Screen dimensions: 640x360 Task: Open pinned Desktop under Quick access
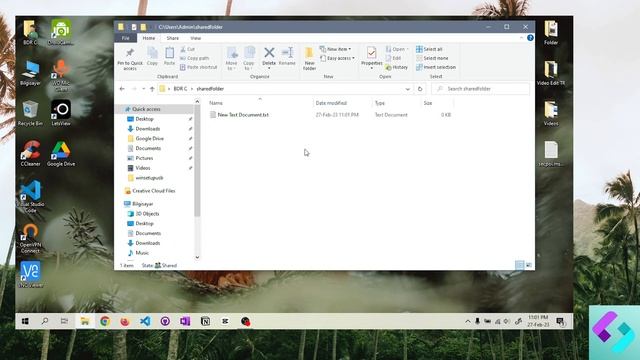144,119
